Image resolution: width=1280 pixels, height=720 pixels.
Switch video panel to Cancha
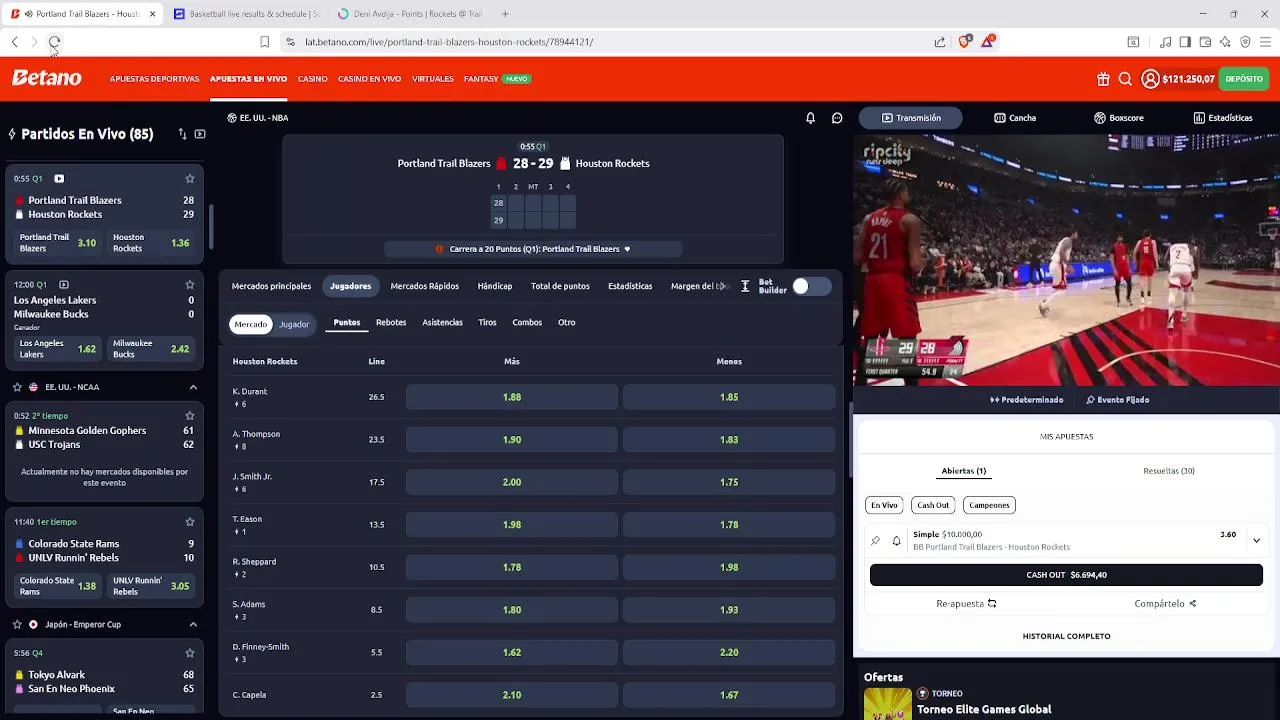[1015, 118]
